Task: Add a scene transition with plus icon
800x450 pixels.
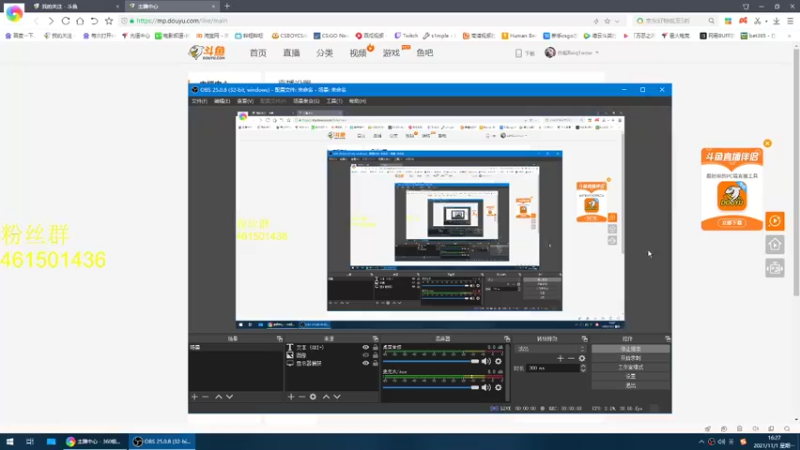Action: point(560,358)
